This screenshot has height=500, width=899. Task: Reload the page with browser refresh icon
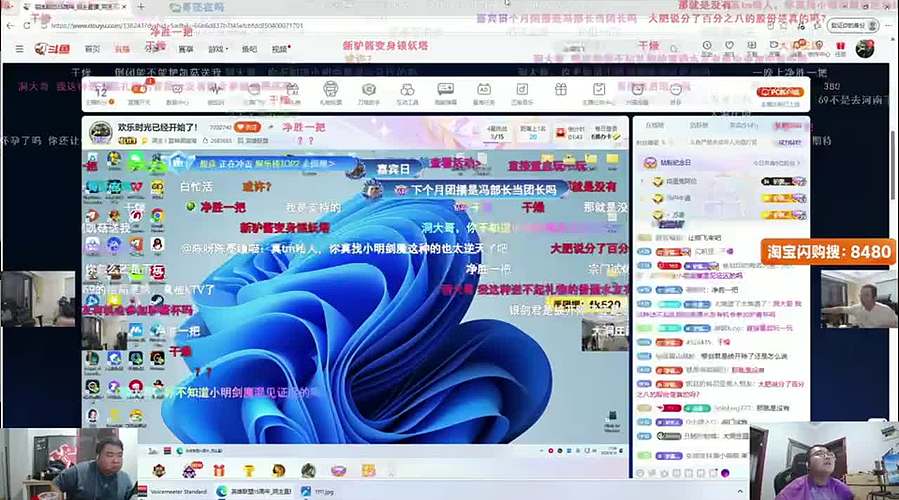click(x=27, y=26)
